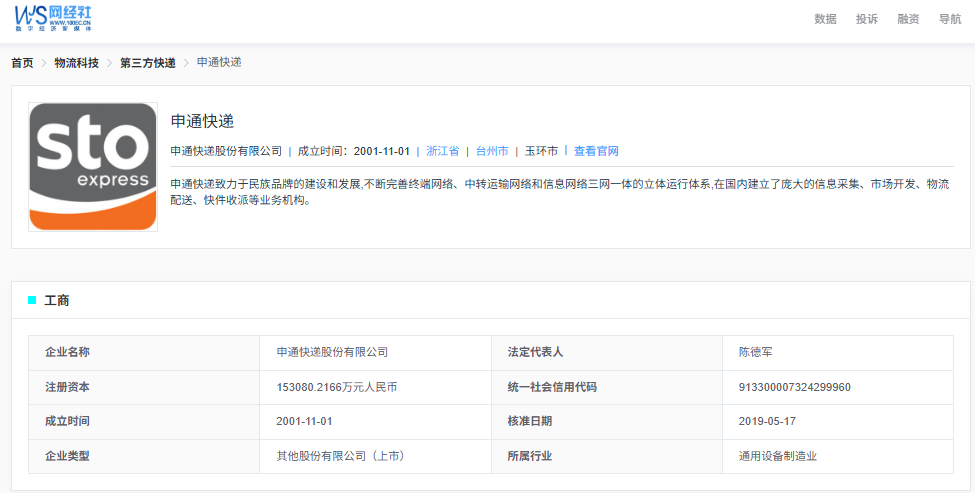Click the 153080.2166万元人民币 cell
Viewport: 975px width, 493px height.
coord(376,387)
